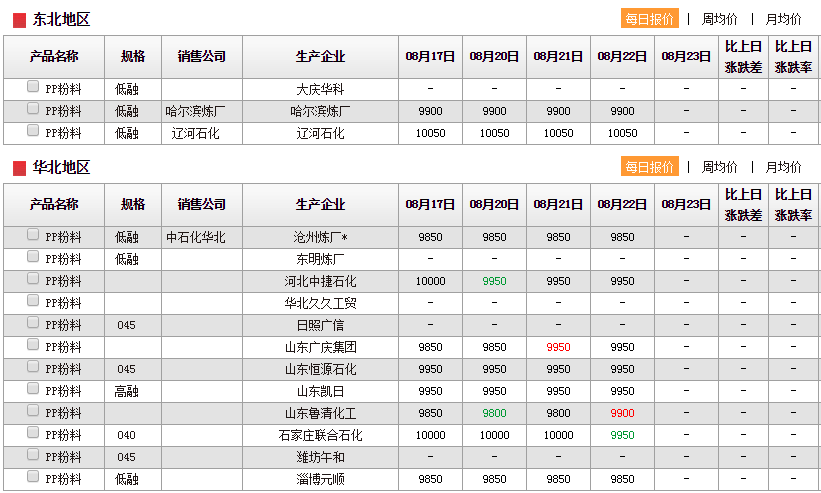
Task: Click 比上日涨跌率 header in 华北地区 table
Action: click(x=793, y=205)
